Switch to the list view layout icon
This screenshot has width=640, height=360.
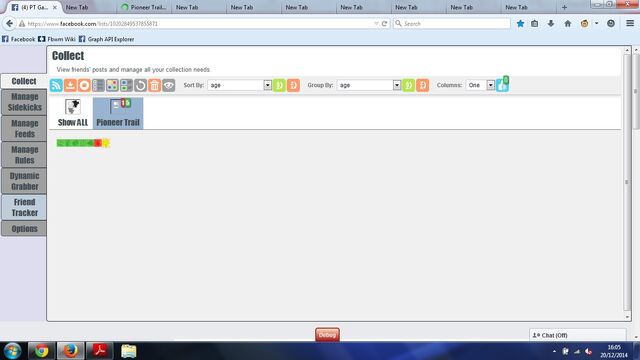pos(98,85)
